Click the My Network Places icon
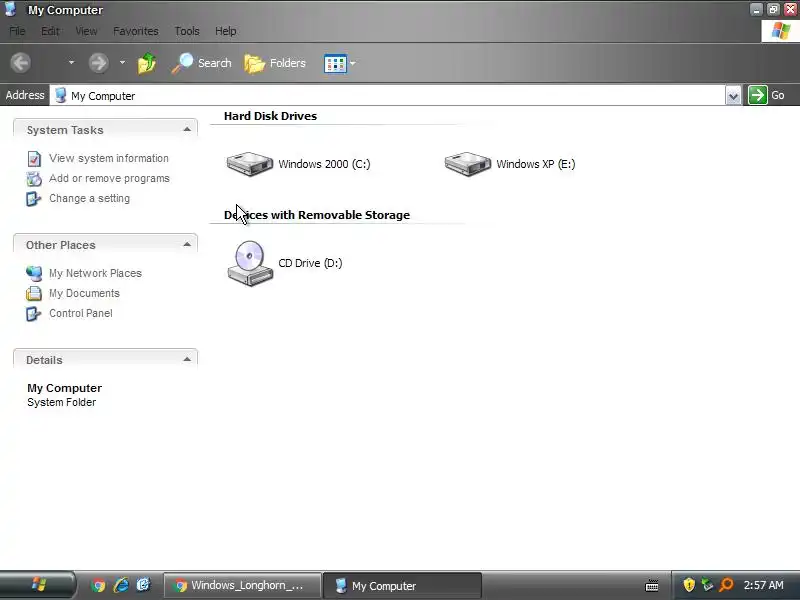 34,273
